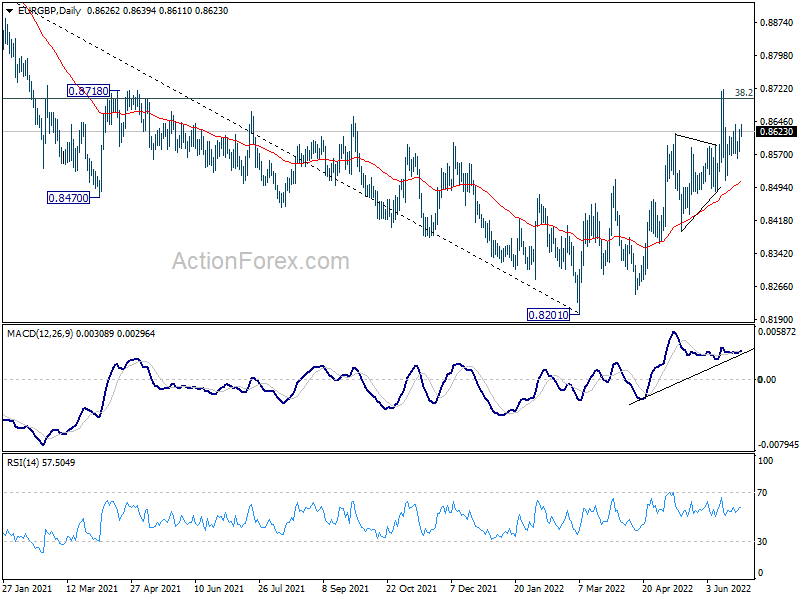This screenshot has height=600, width=800.
Task: Click the 20 Apr 2022 date label
Action: [667, 589]
